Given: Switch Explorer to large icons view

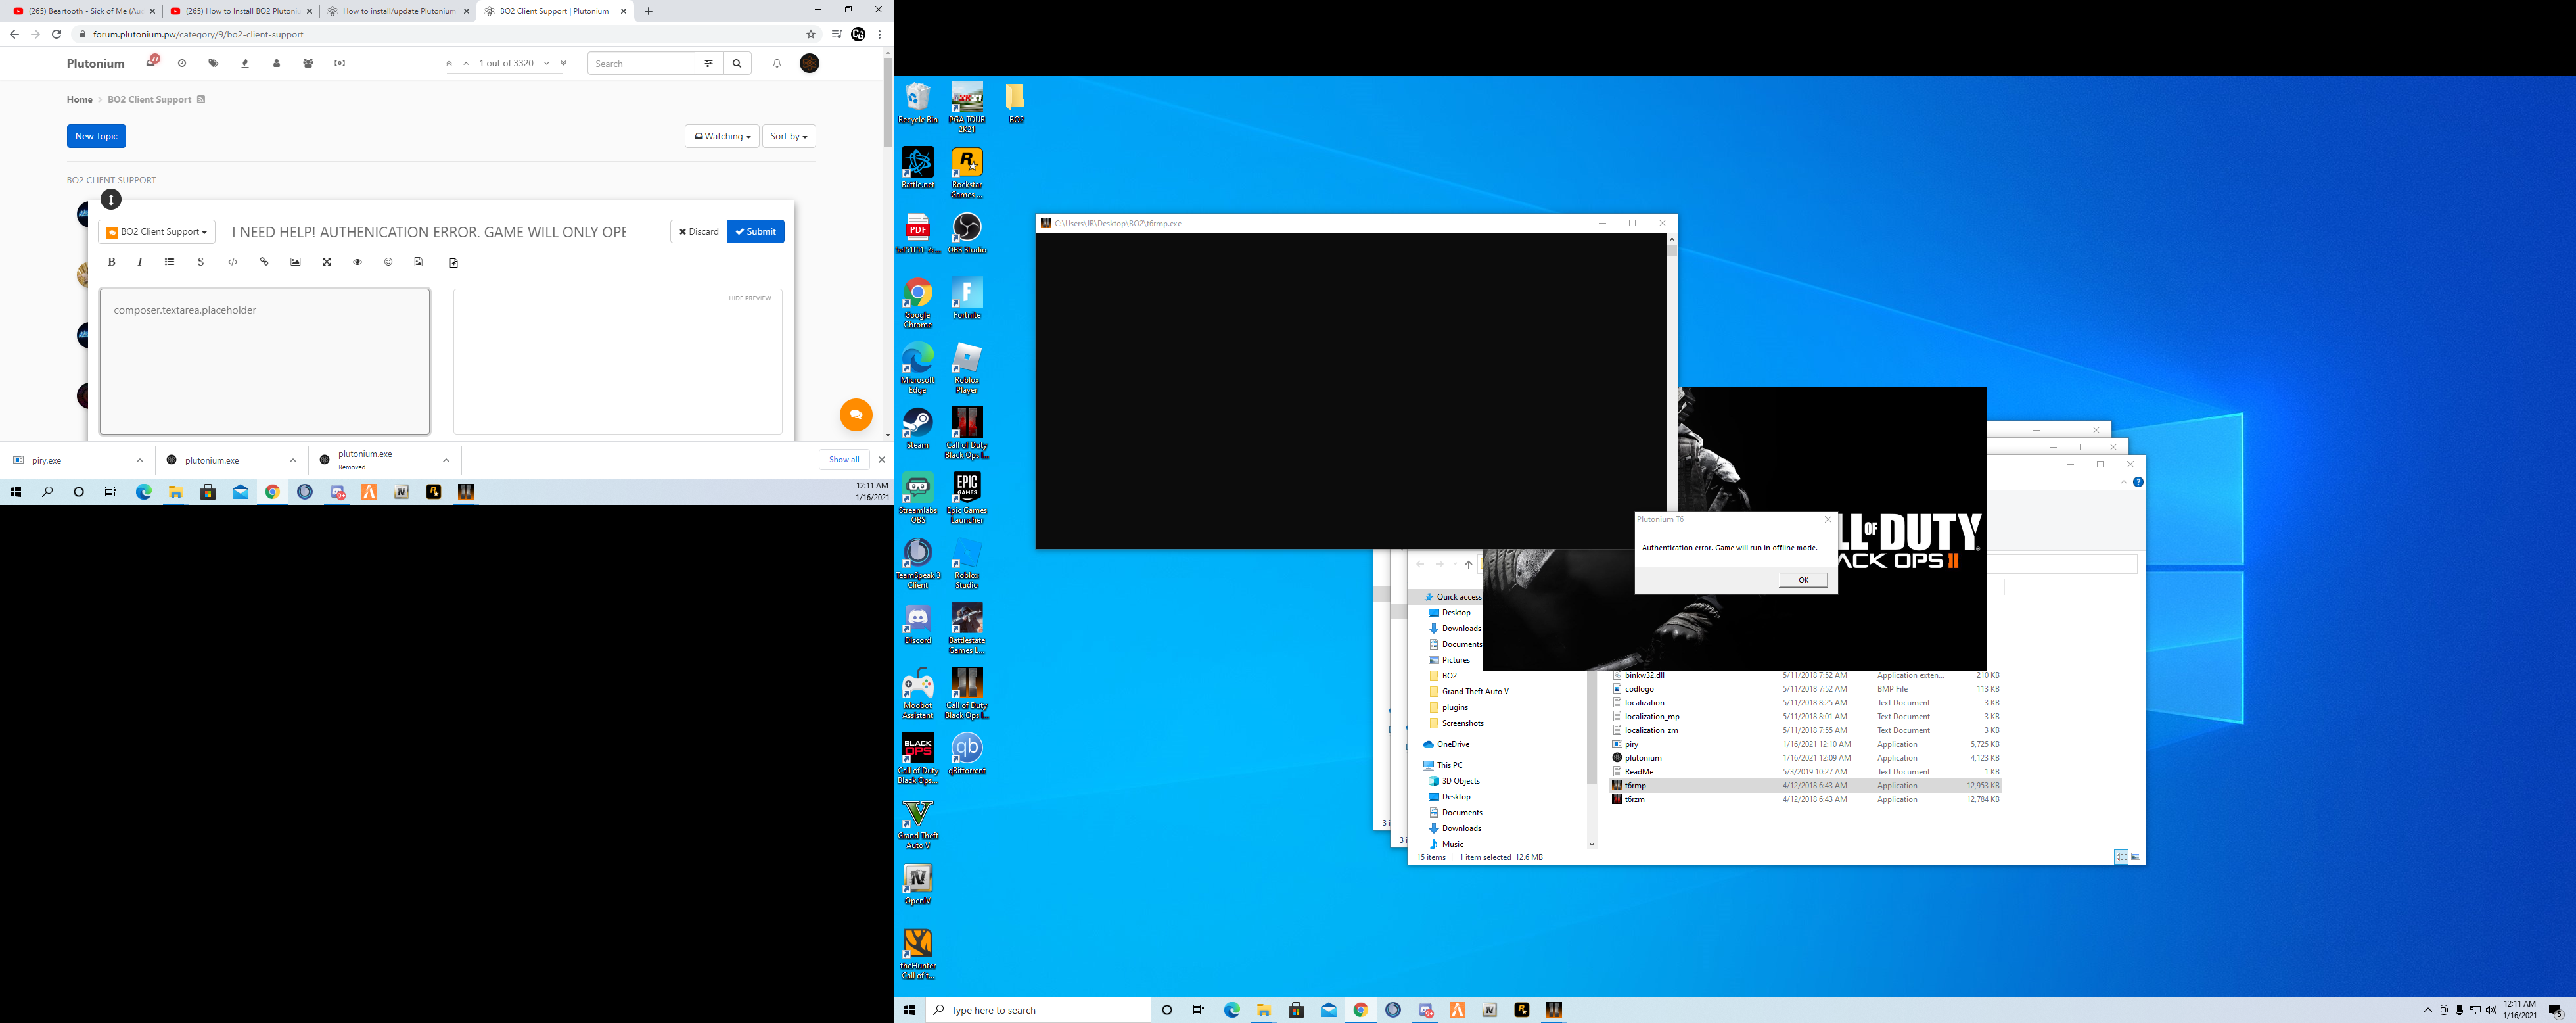Looking at the screenshot, I should click(2136, 857).
